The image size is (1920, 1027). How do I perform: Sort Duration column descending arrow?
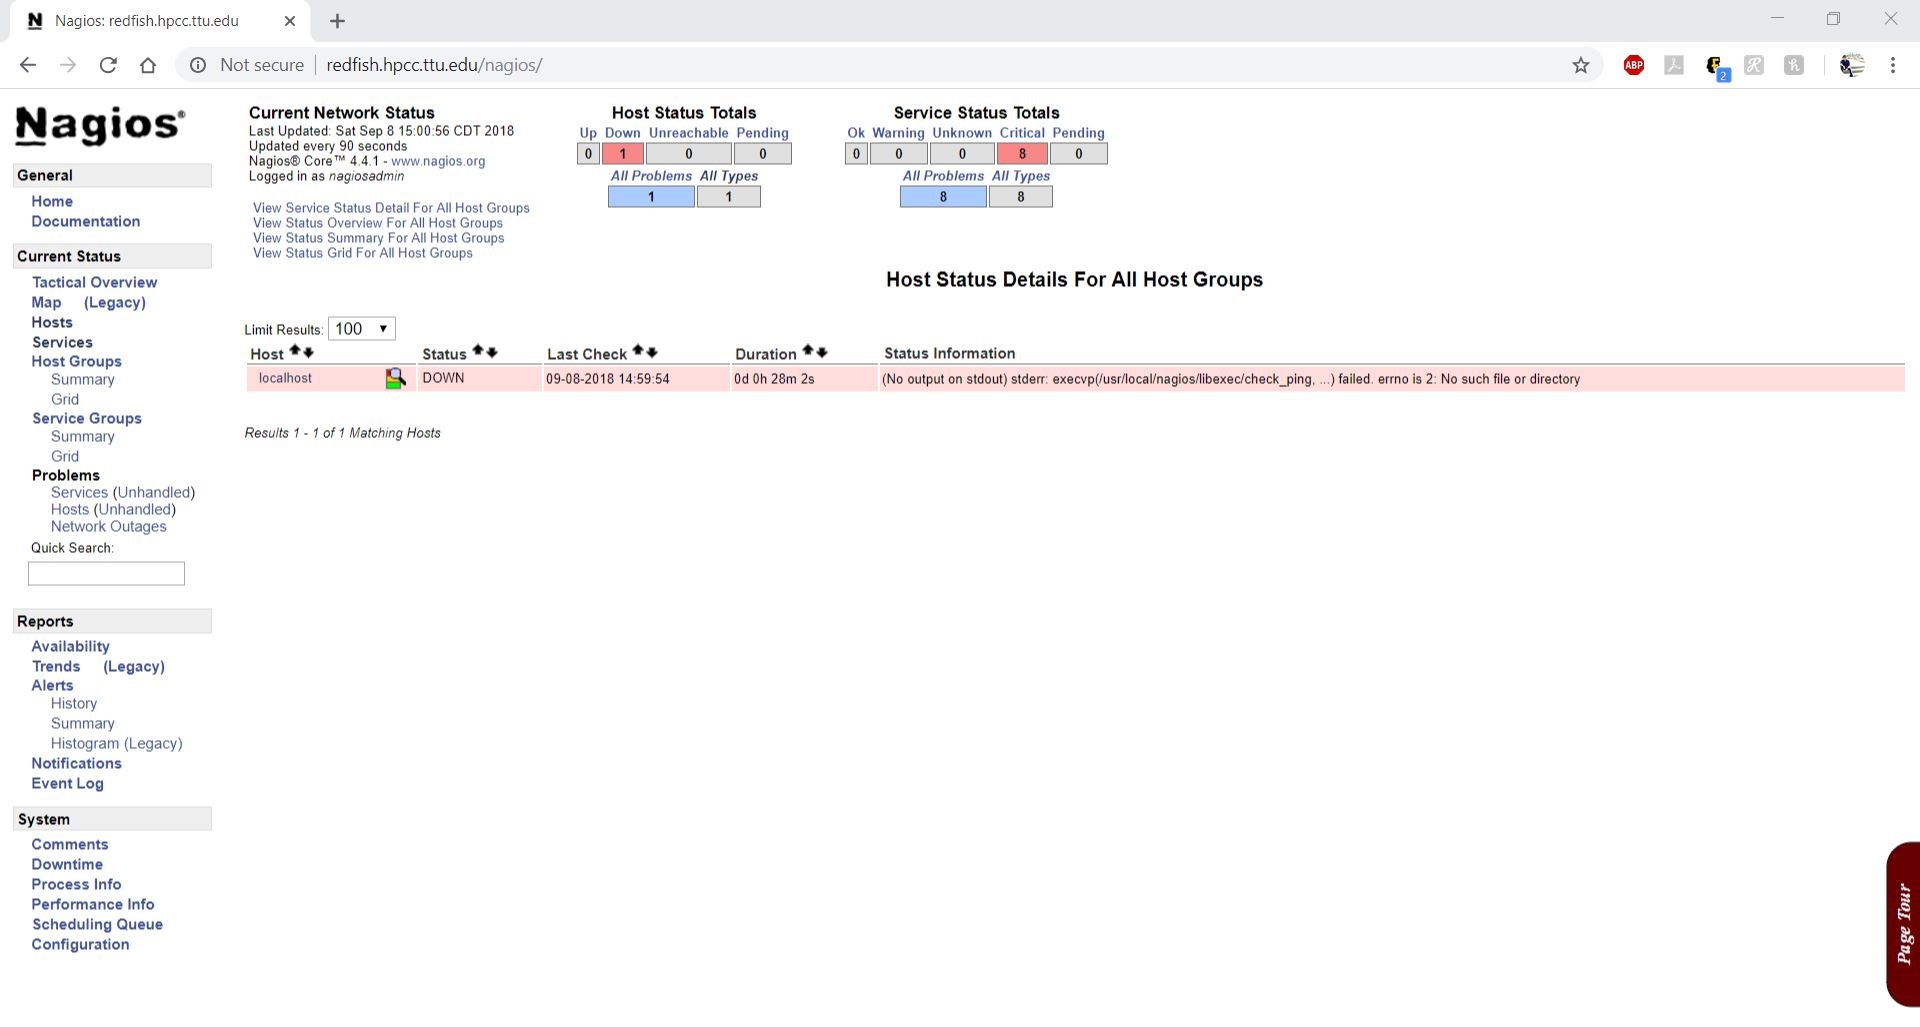click(x=821, y=352)
